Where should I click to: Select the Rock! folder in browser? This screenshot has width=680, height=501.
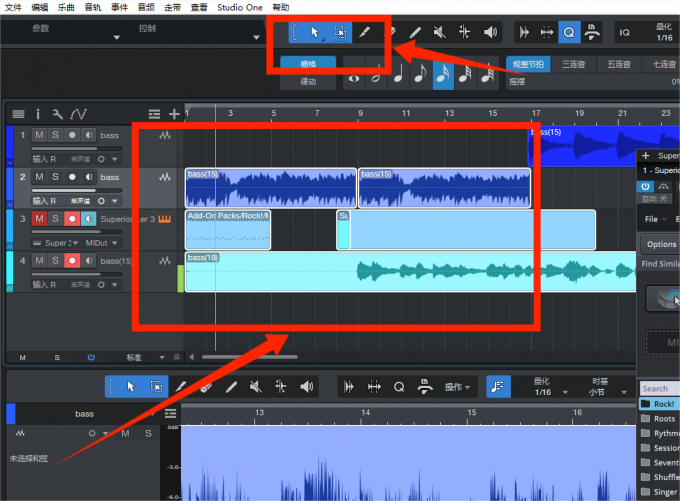(x=663, y=404)
